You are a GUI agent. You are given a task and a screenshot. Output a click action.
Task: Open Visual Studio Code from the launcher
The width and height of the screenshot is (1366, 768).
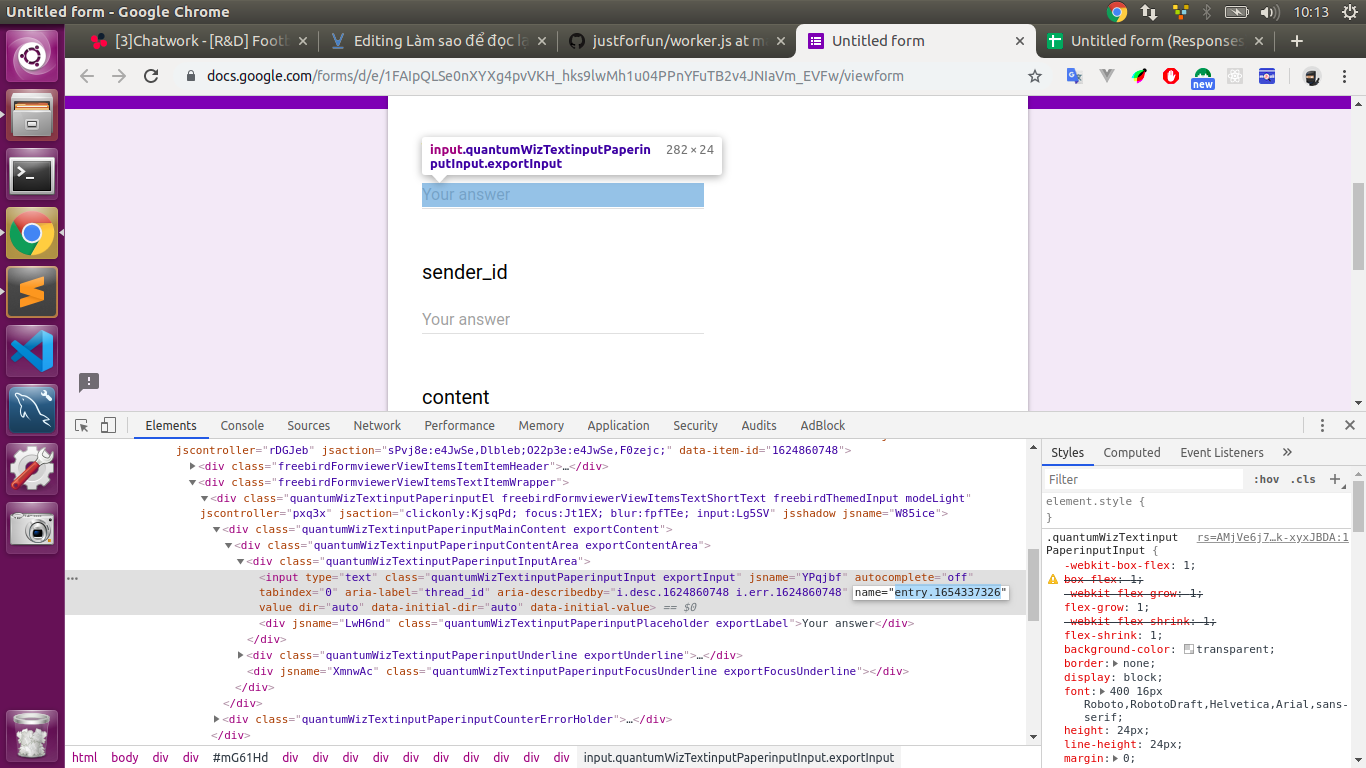click(32, 351)
